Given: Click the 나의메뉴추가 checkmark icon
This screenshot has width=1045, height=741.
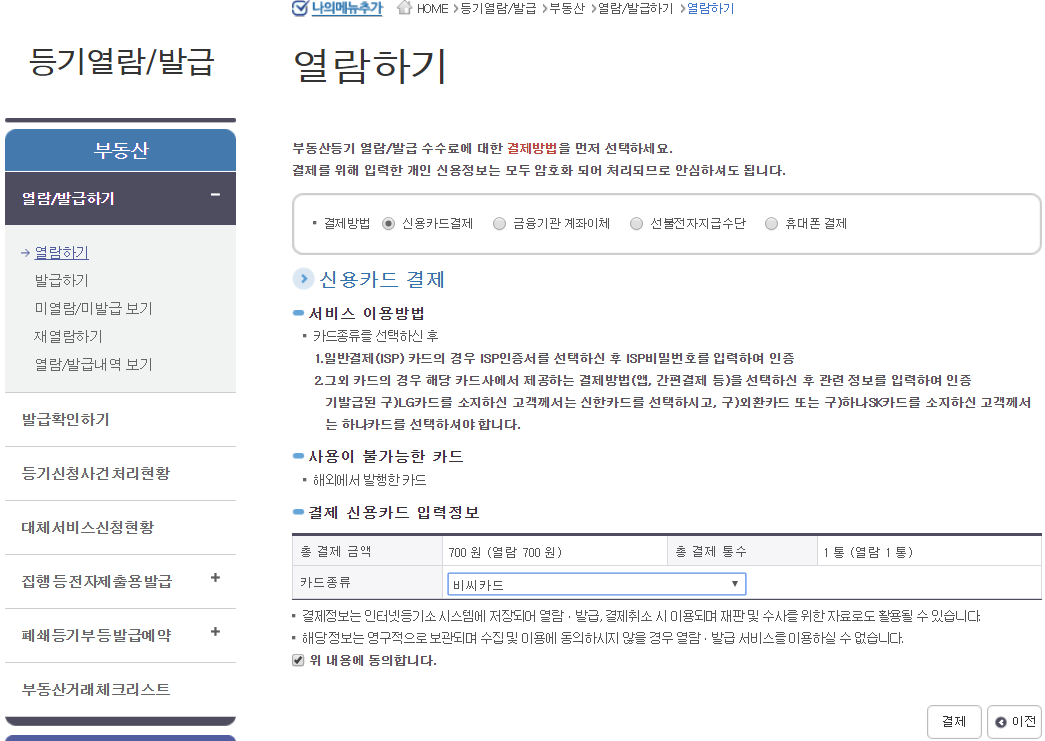Looking at the screenshot, I should [300, 8].
